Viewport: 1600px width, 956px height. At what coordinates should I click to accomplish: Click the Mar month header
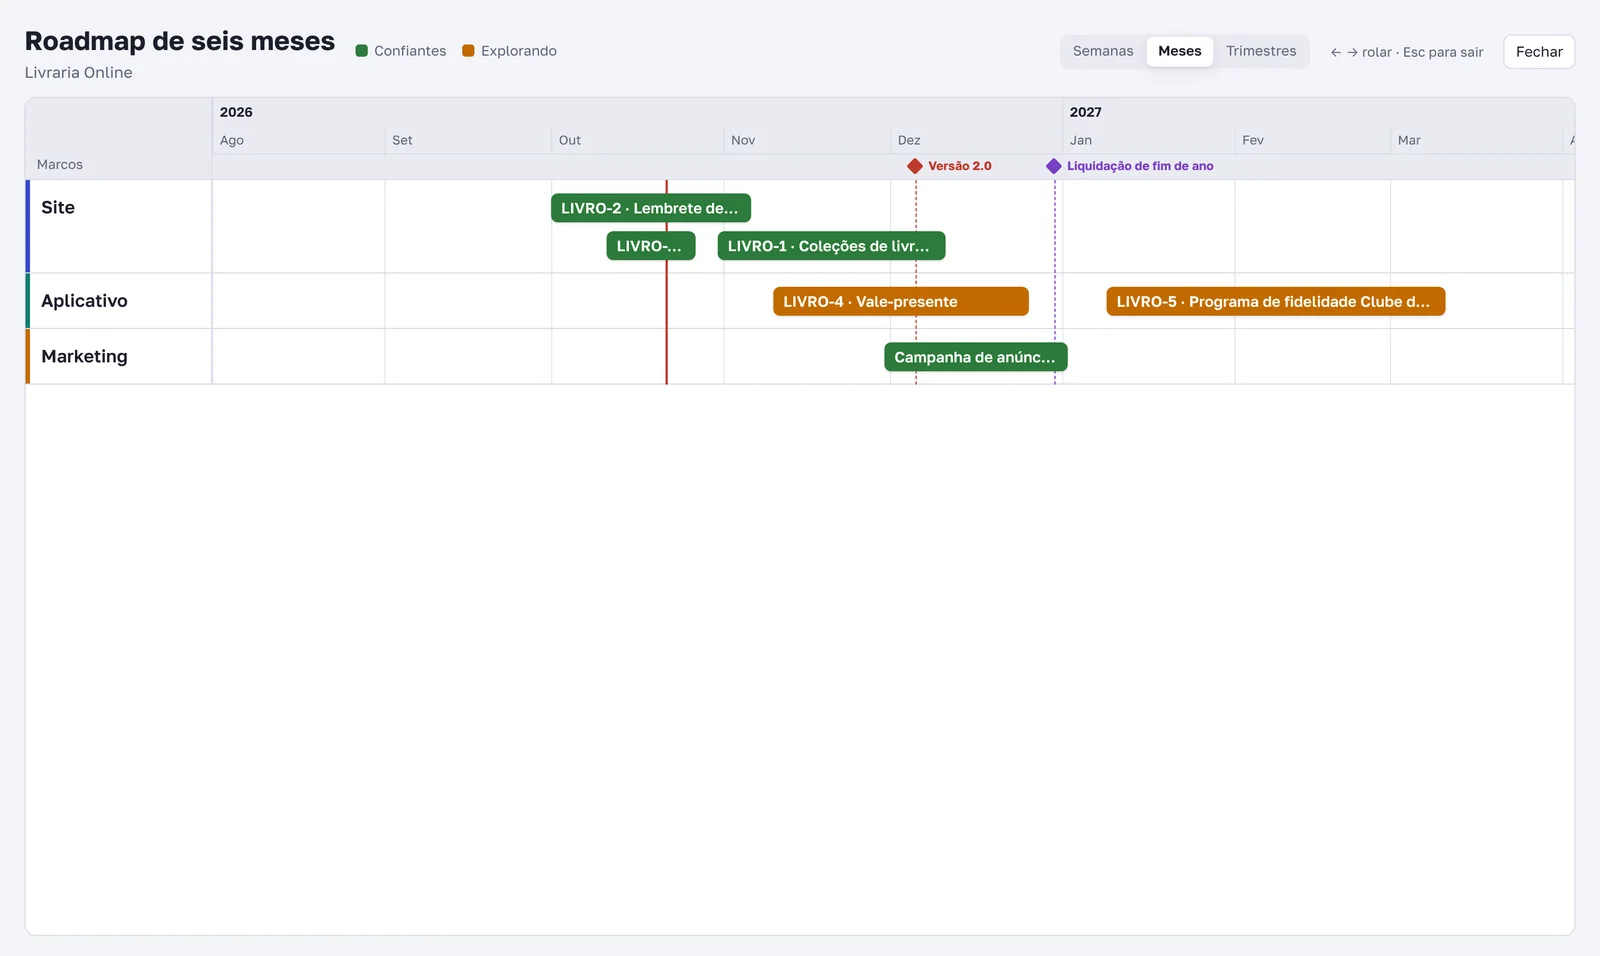tap(1409, 140)
